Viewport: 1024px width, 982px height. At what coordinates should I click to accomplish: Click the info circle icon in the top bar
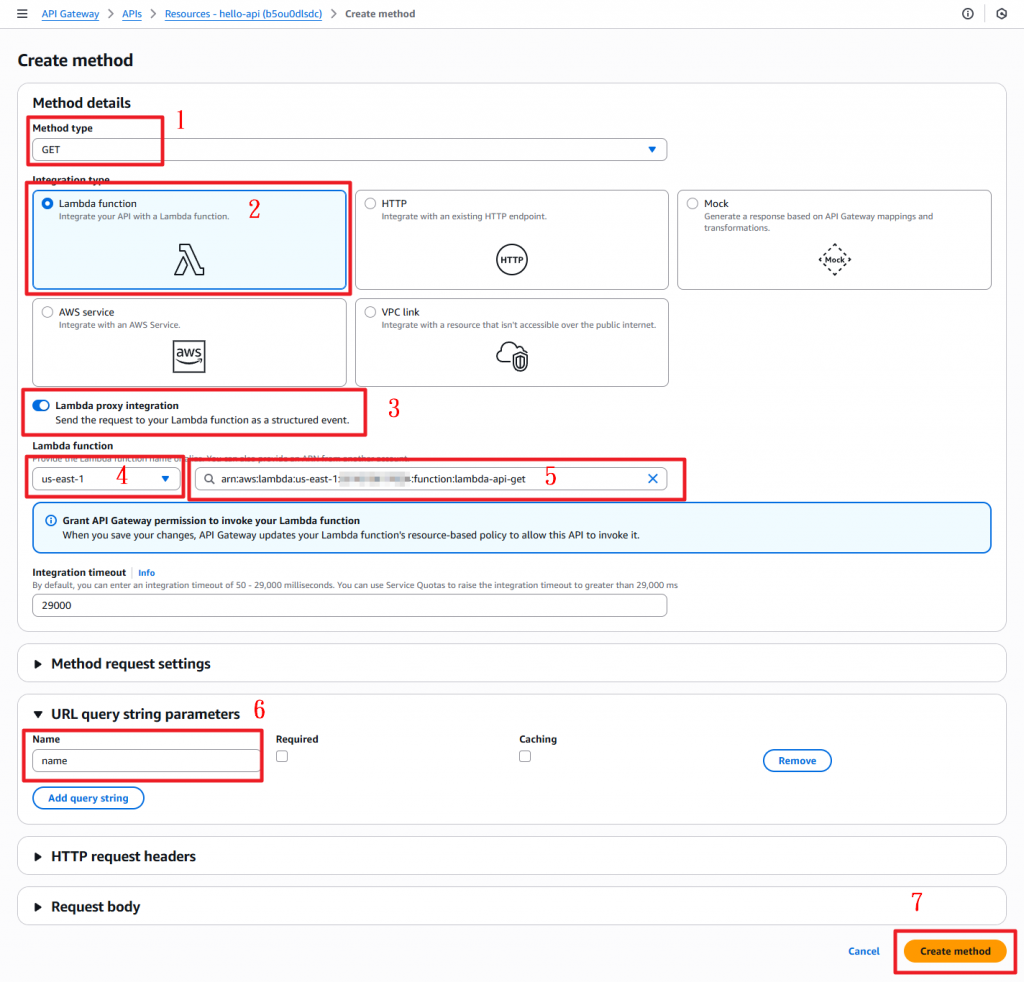point(968,14)
